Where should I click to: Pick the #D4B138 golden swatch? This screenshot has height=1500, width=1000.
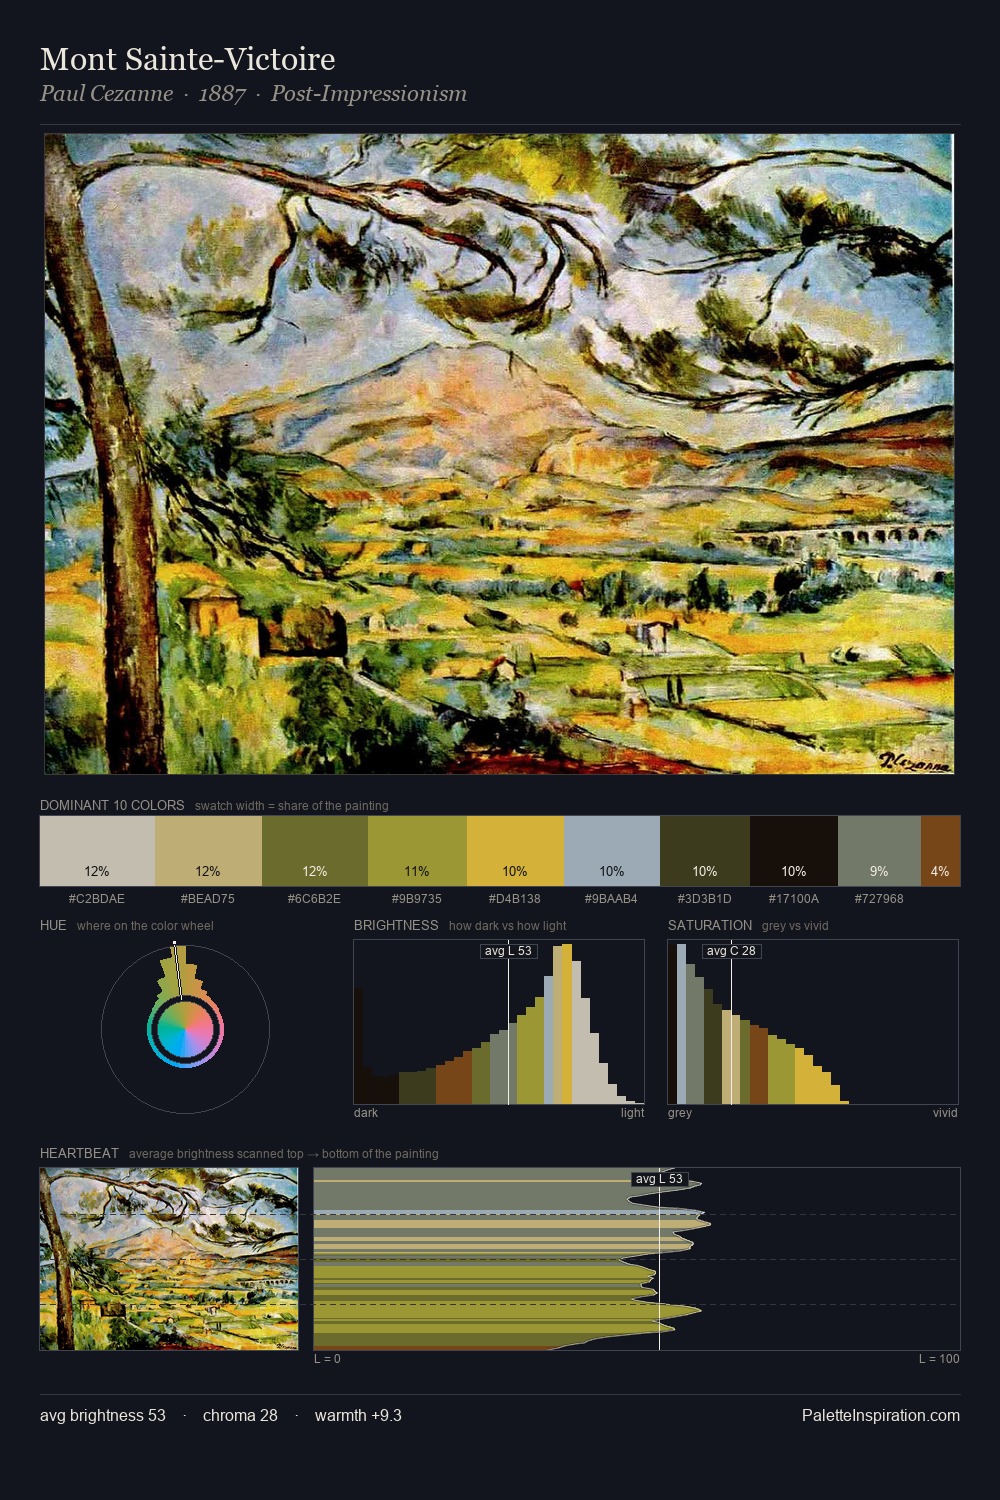(515, 851)
